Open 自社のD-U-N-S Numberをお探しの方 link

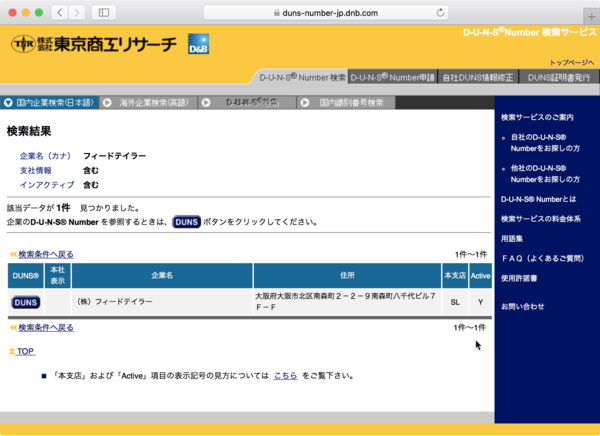tap(545, 143)
